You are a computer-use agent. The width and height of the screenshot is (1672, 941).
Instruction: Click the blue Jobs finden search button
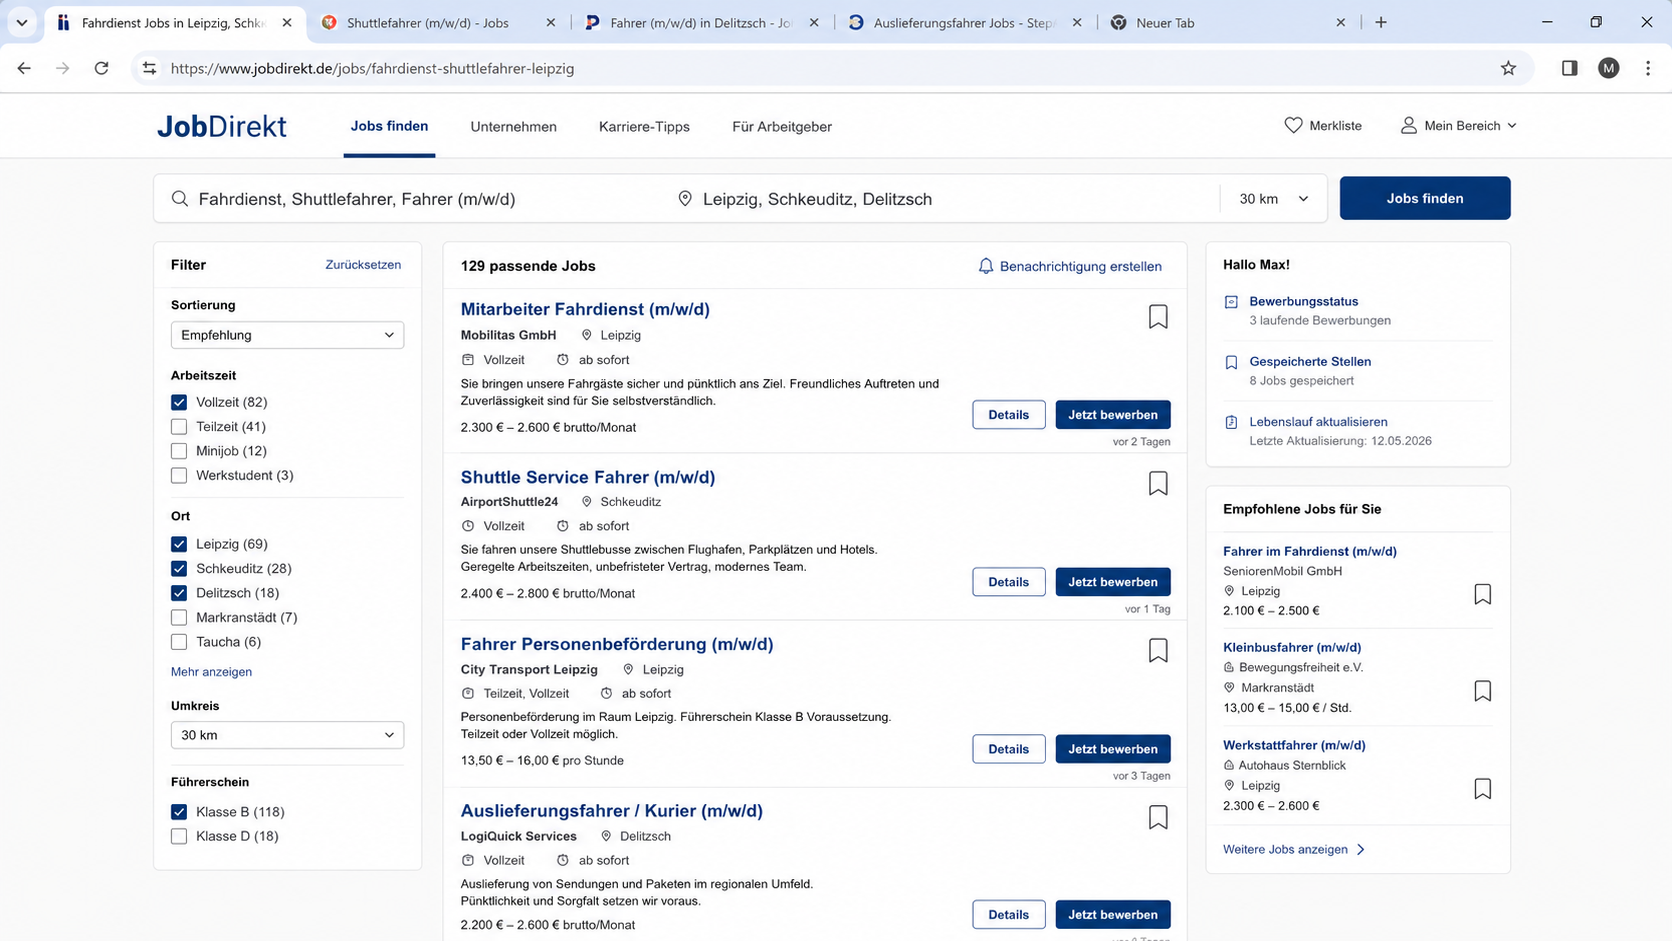click(x=1424, y=198)
